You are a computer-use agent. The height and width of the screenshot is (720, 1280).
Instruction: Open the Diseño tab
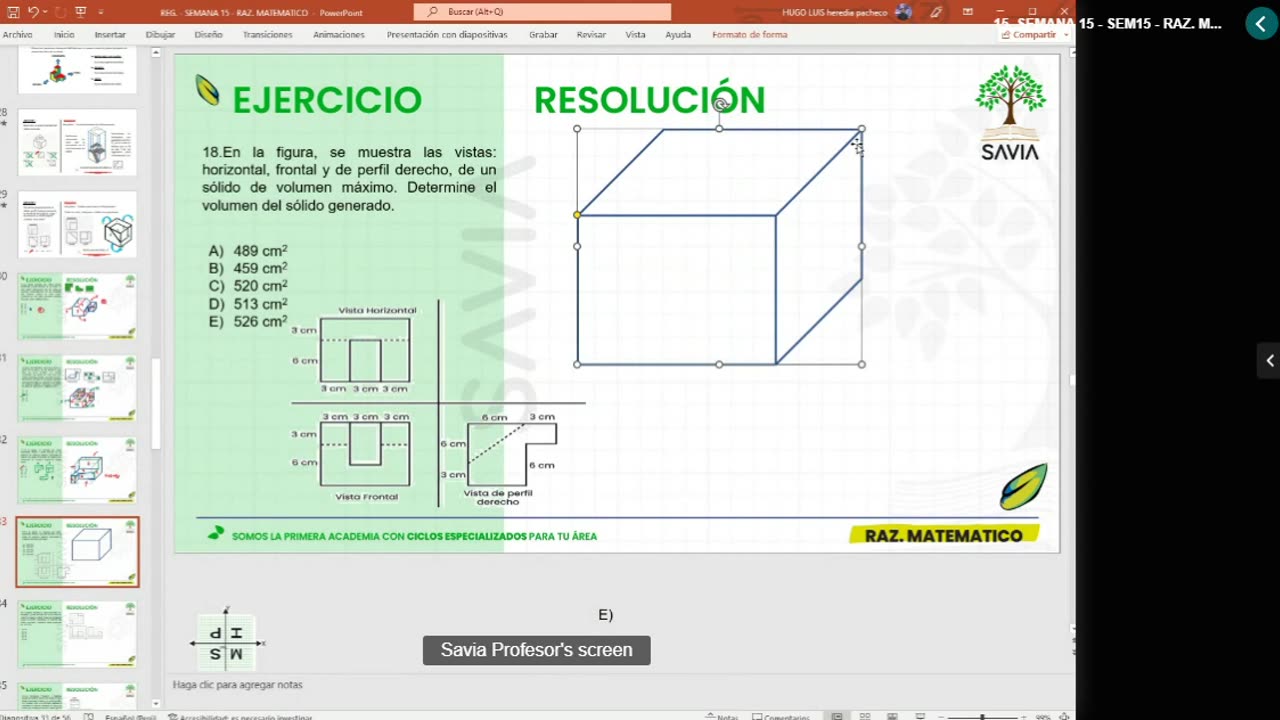click(209, 34)
